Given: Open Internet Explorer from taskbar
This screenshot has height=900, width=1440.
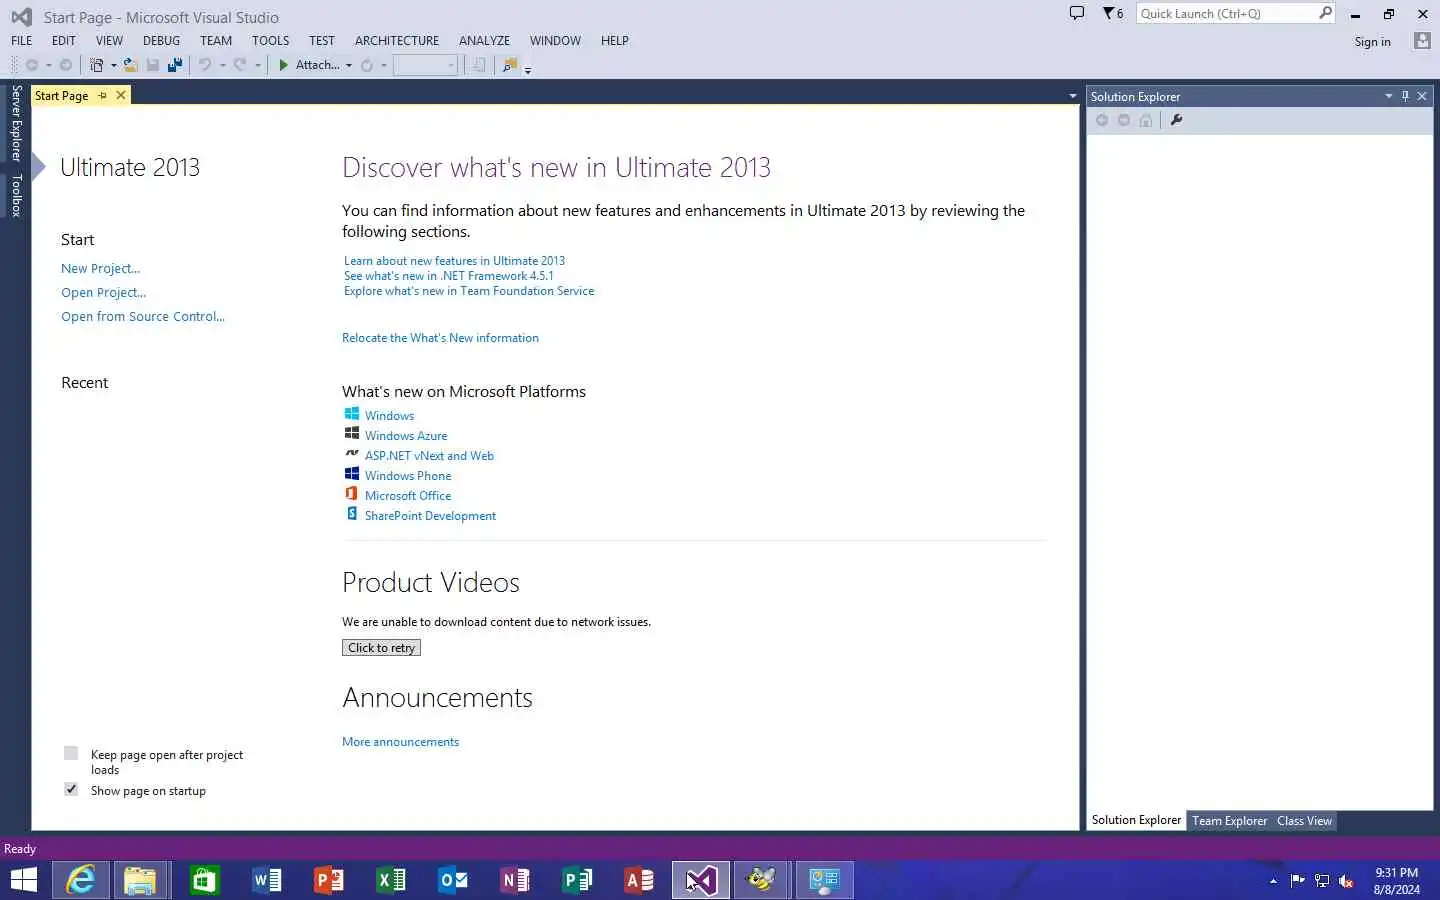Looking at the screenshot, I should pyautogui.click(x=80, y=880).
